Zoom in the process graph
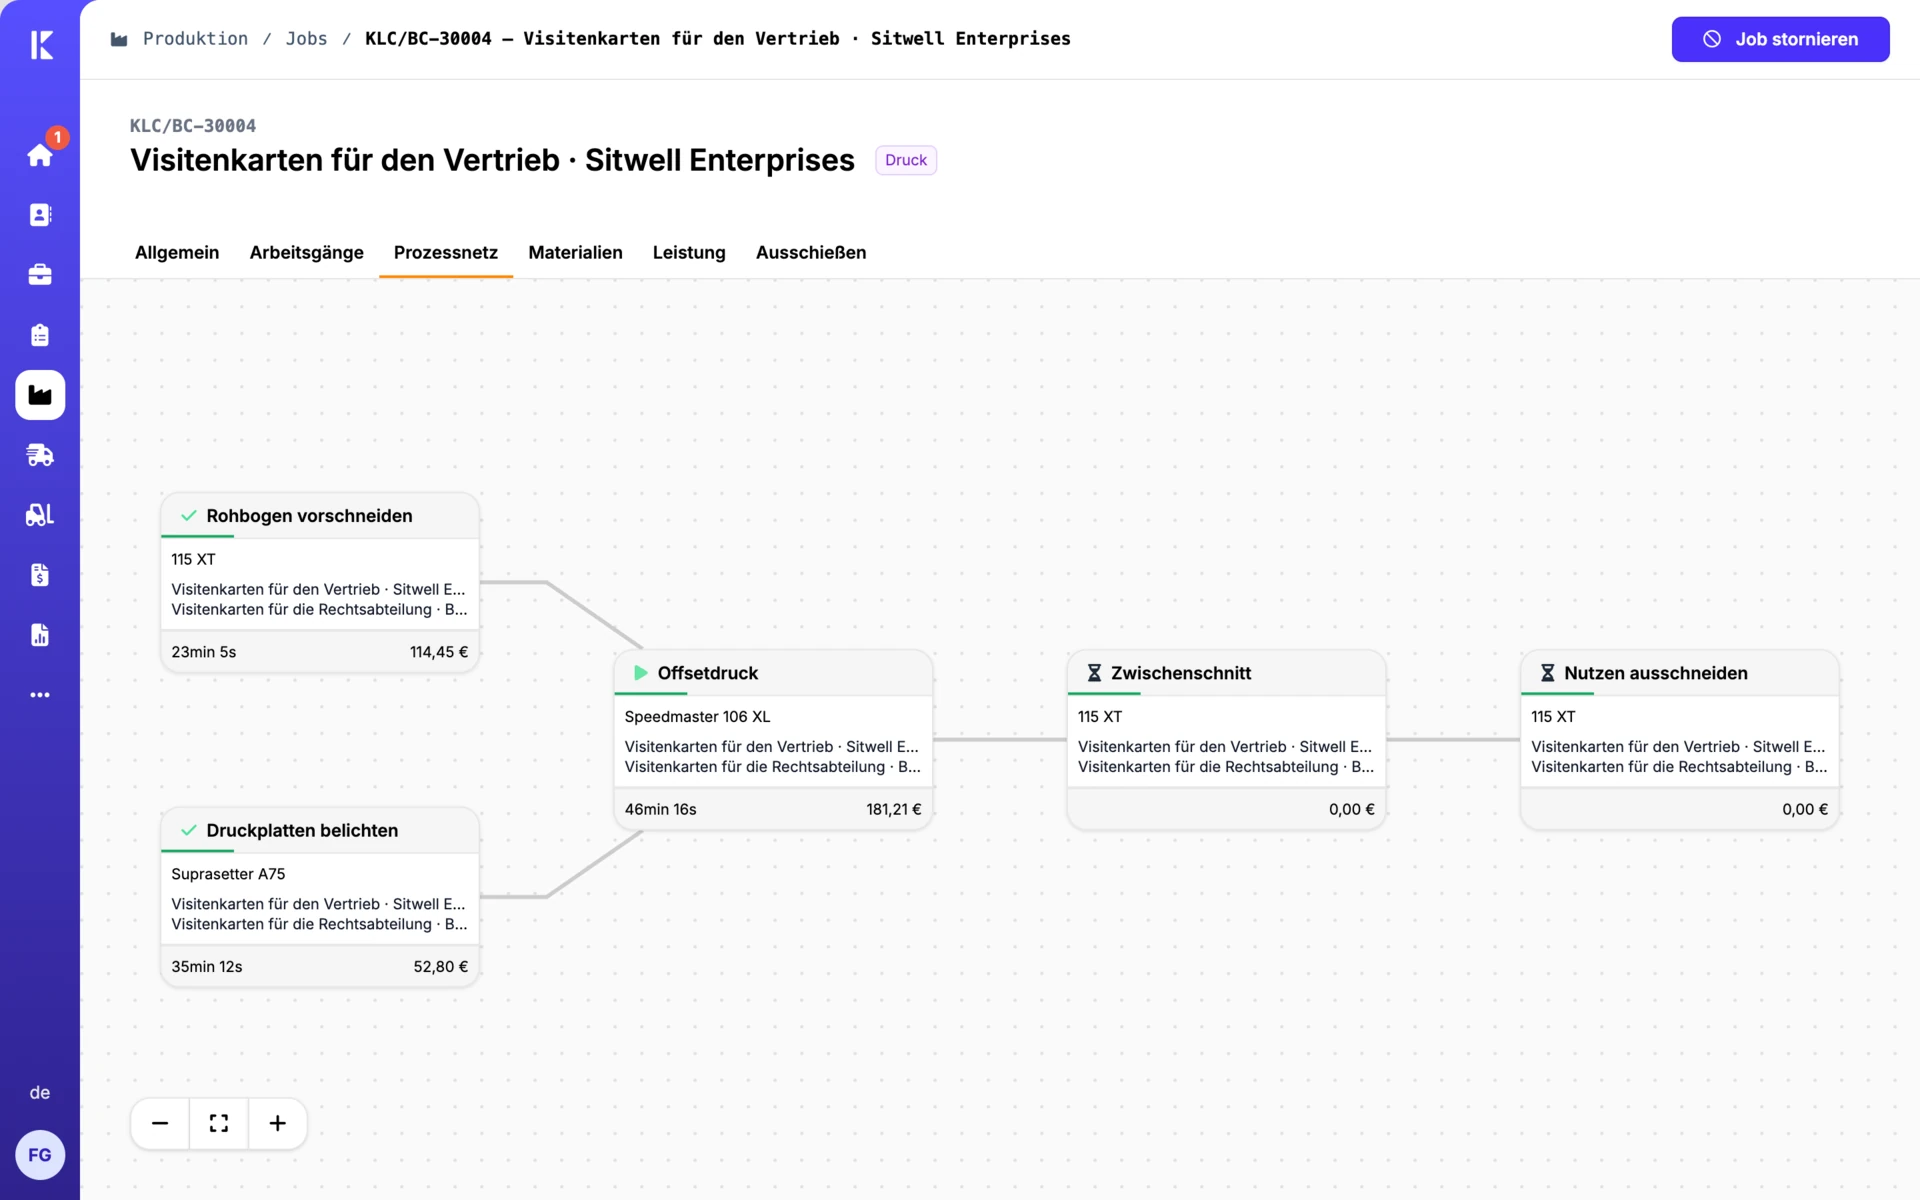This screenshot has height=1200, width=1920. coord(278,1123)
